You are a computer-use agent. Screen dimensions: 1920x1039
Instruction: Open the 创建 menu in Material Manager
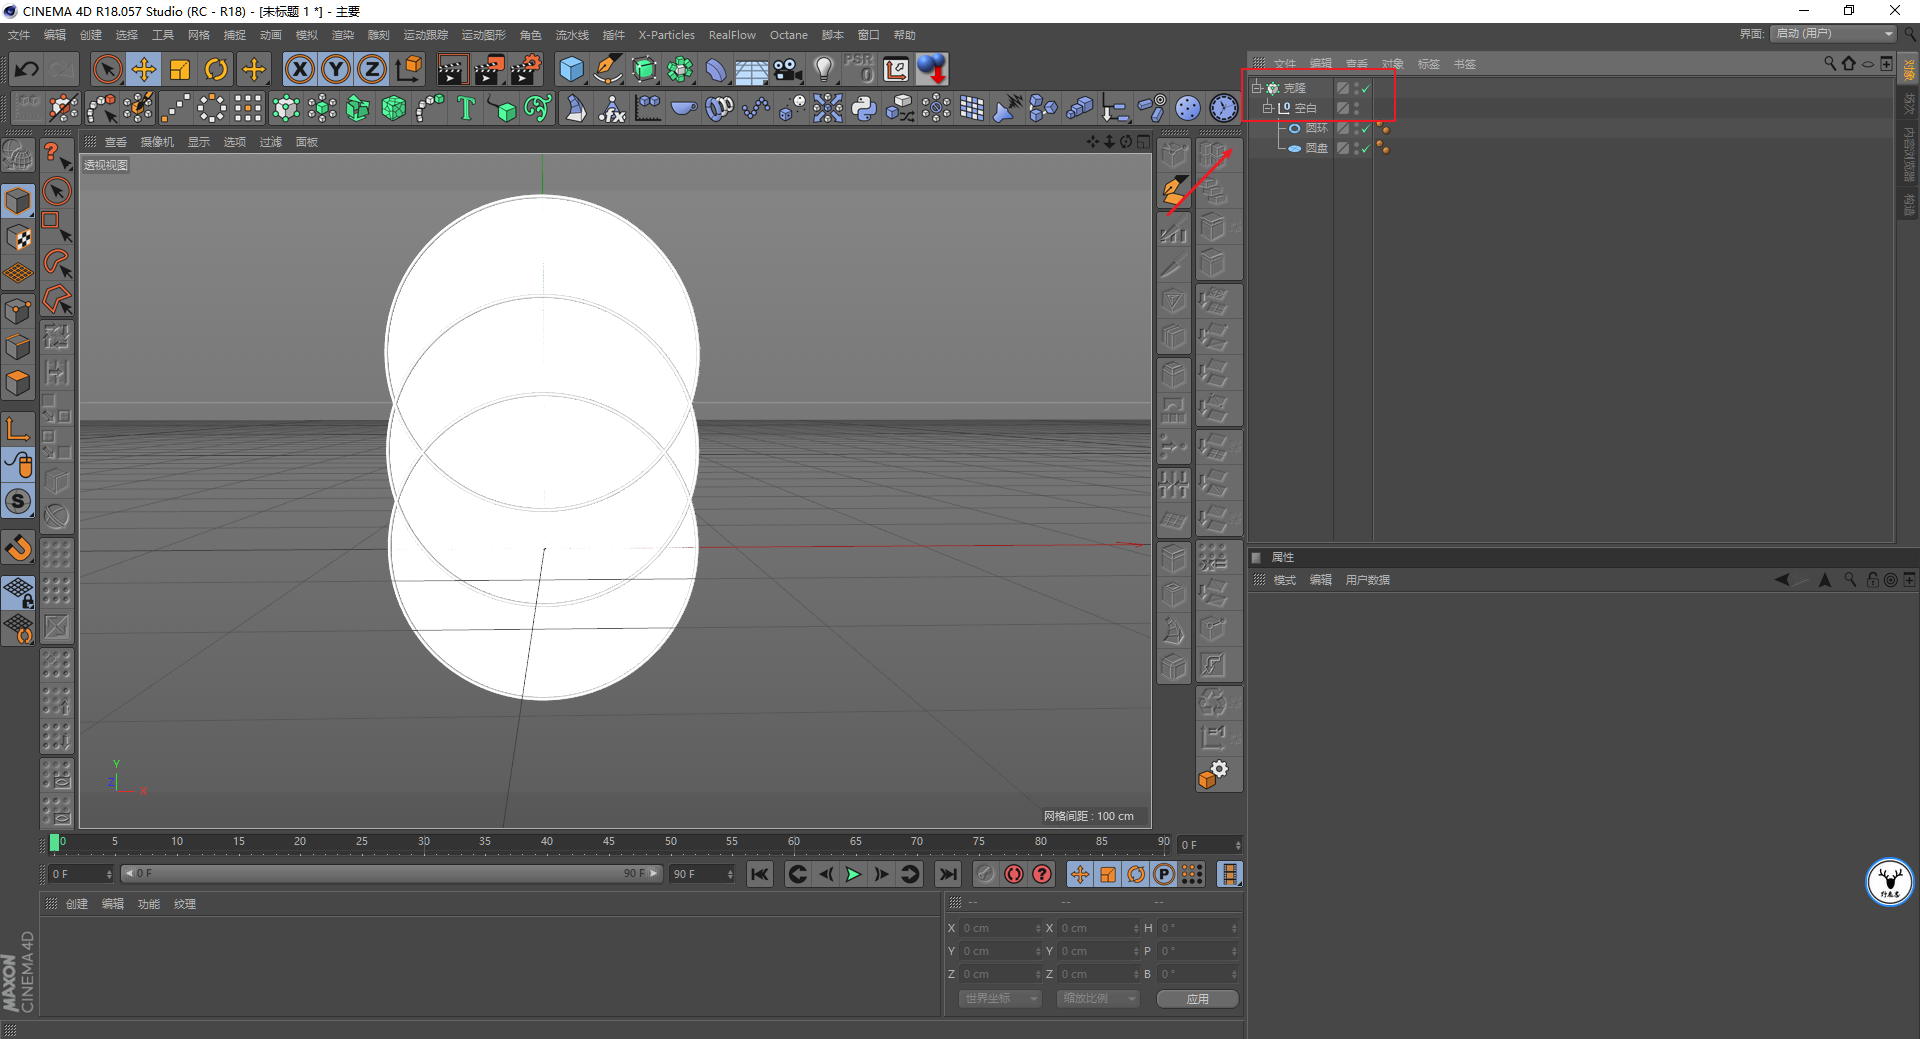pyautogui.click(x=77, y=904)
